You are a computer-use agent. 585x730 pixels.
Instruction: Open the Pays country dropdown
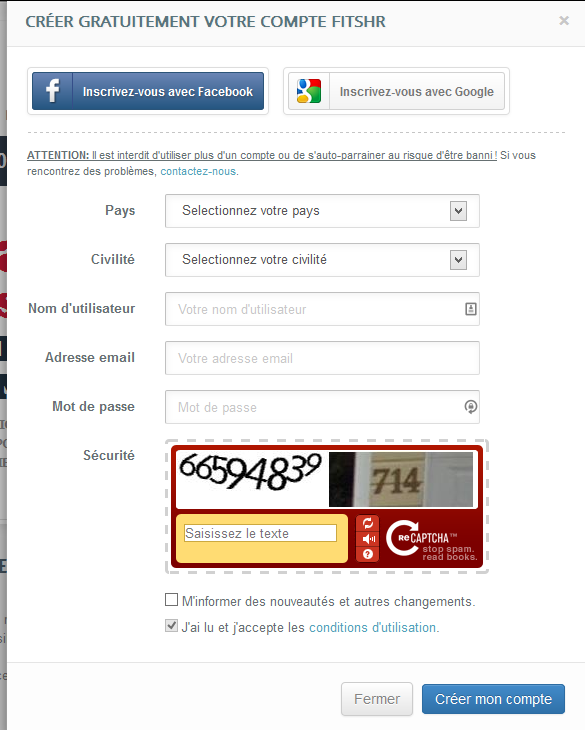[x=322, y=211]
